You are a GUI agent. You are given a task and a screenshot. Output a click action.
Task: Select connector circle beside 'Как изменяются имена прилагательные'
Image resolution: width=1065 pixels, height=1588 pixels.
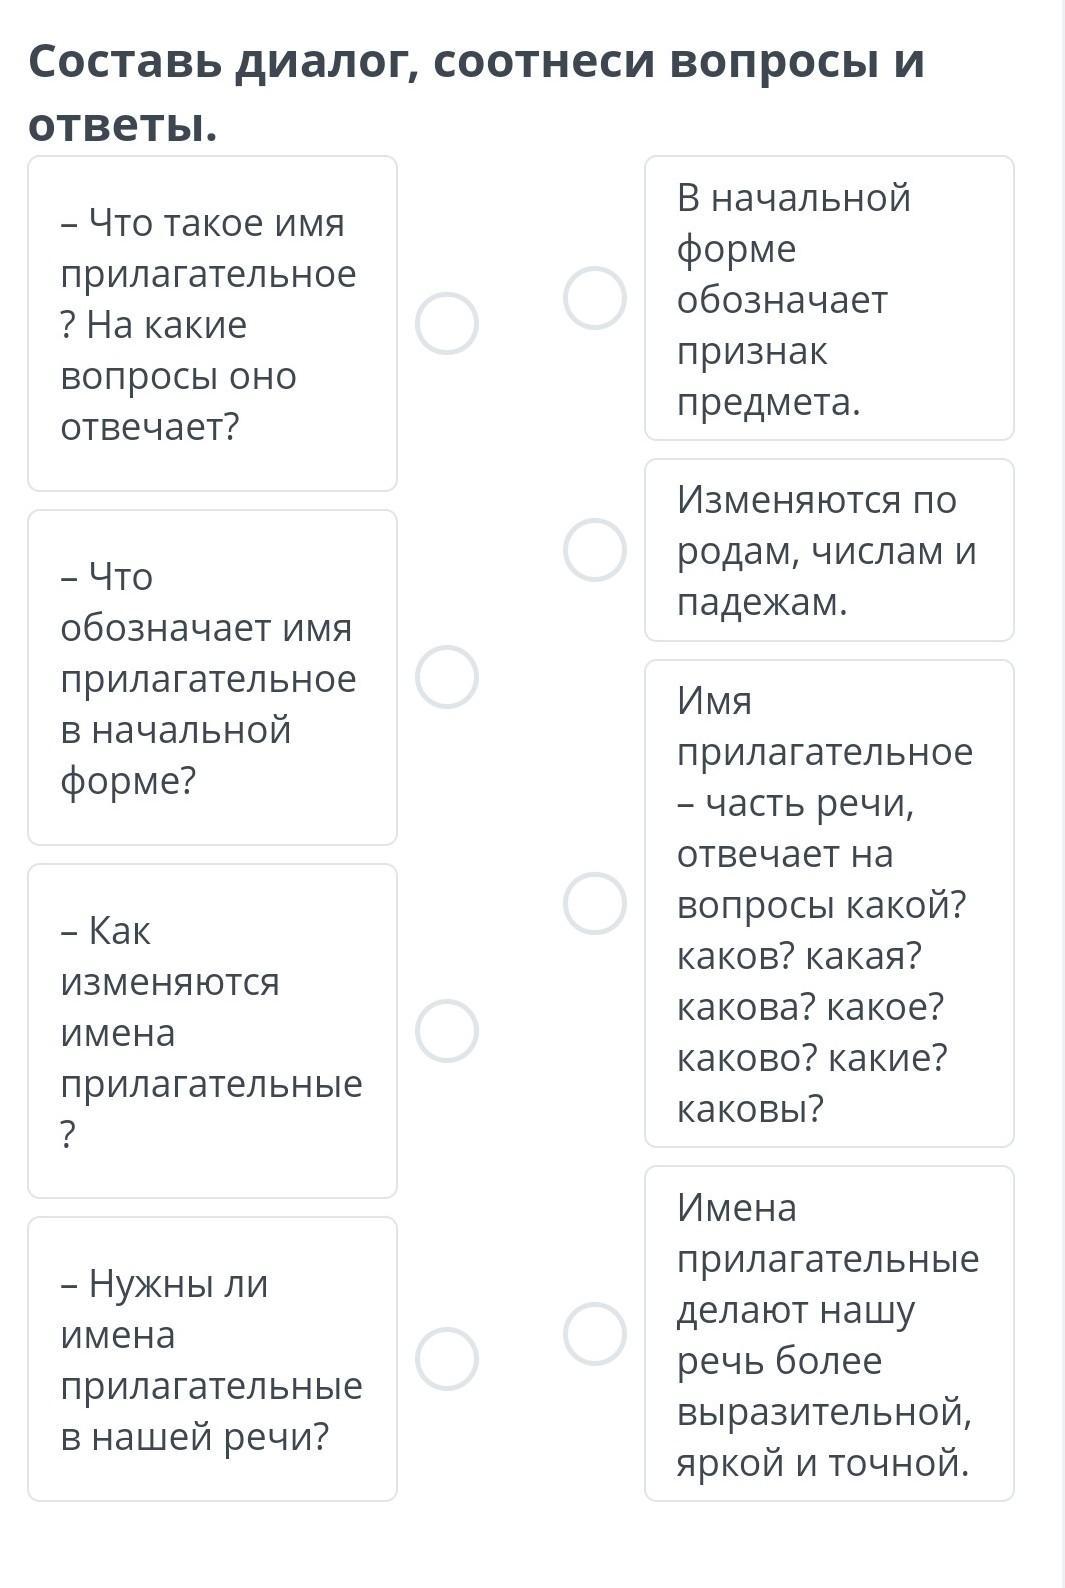coord(446,1031)
